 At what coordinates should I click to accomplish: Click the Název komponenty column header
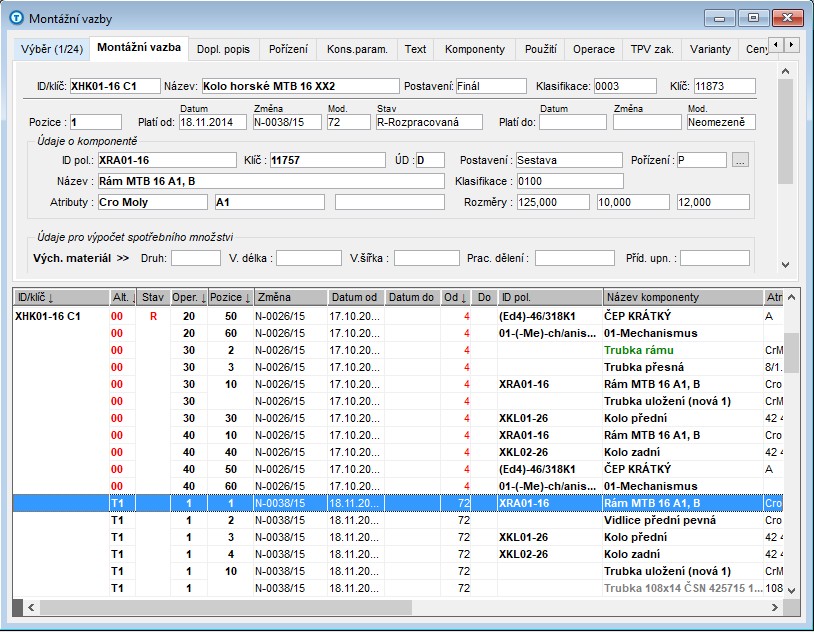click(683, 298)
